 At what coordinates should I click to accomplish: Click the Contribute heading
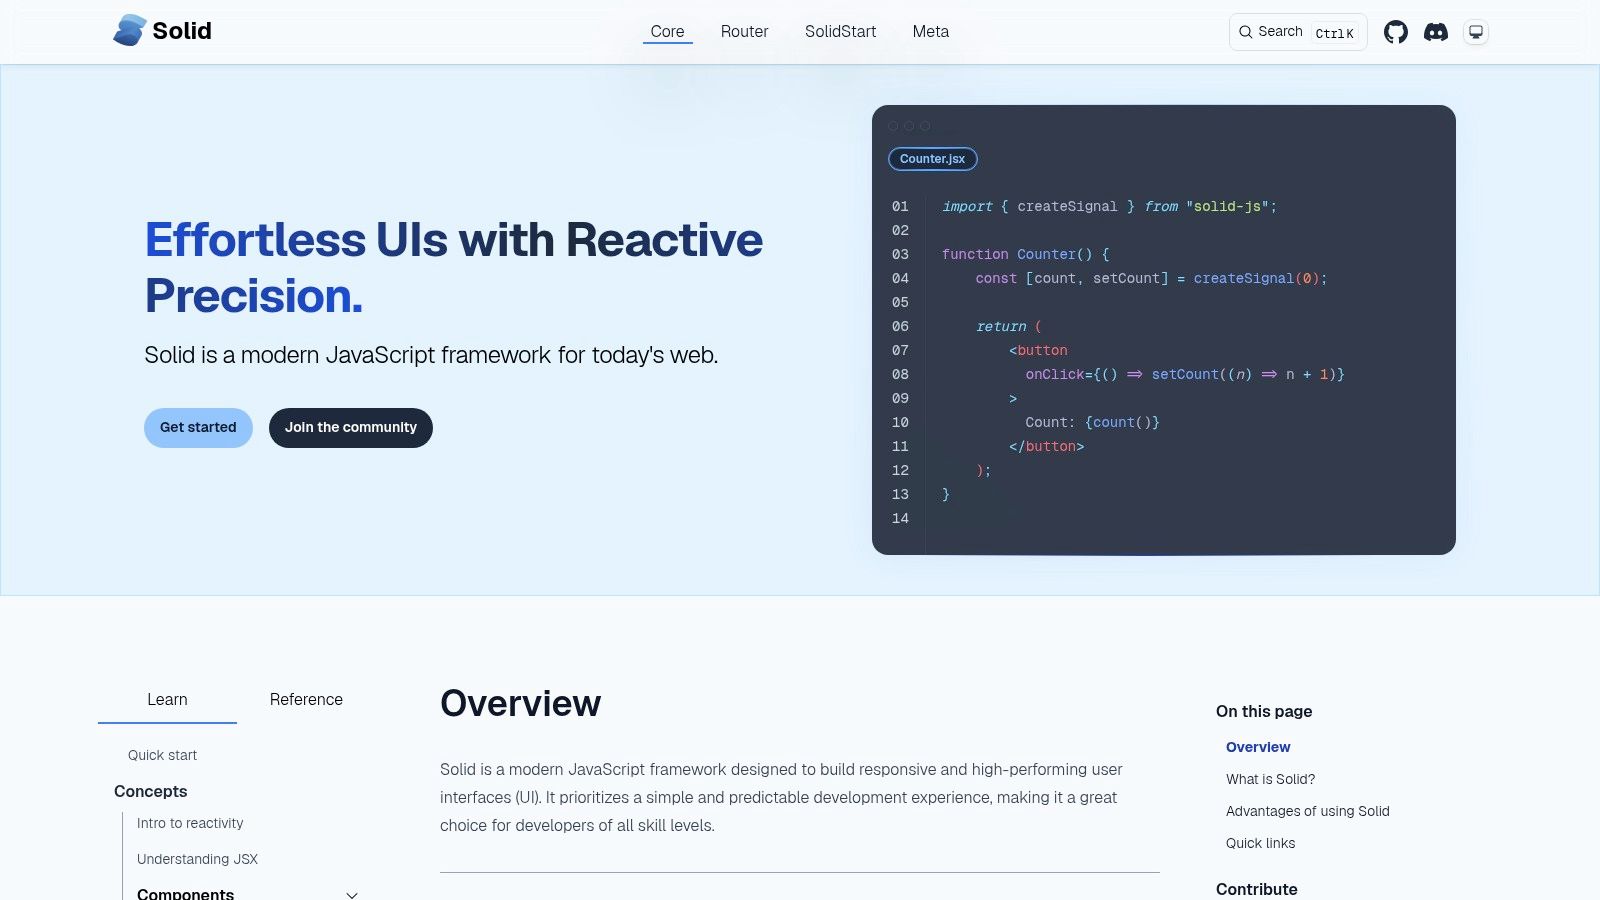[1257, 889]
